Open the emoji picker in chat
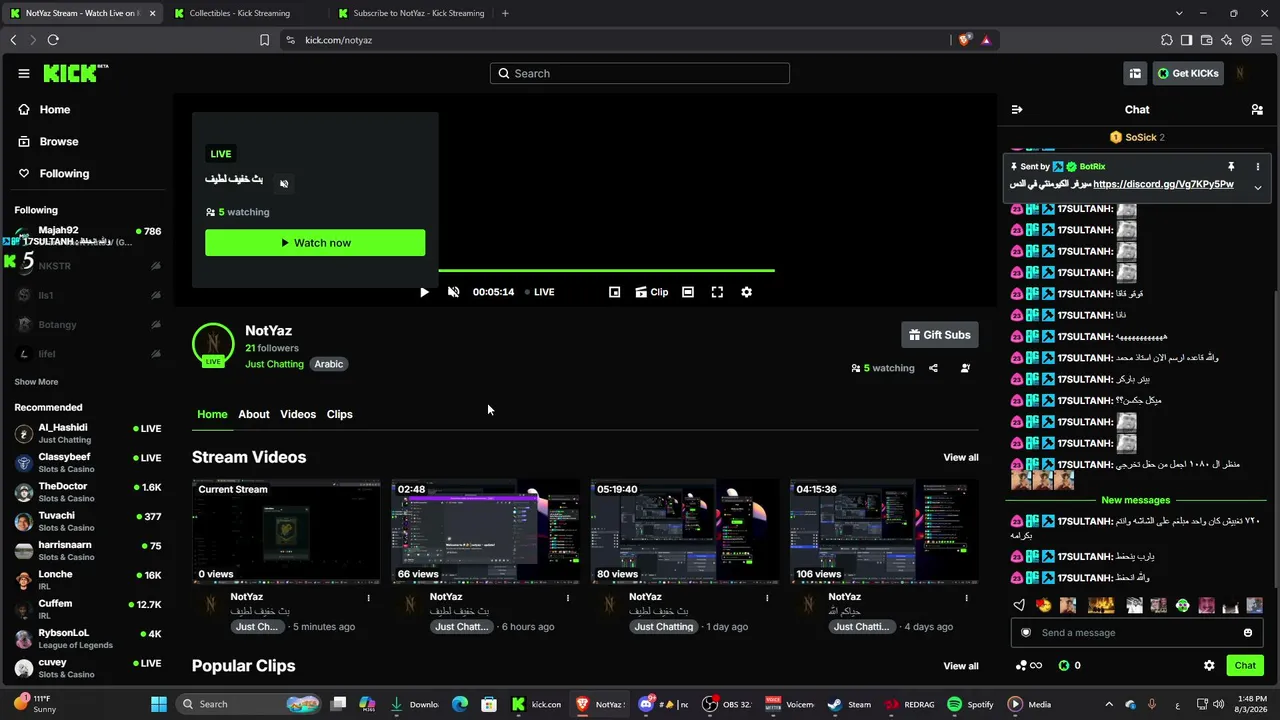This screenshot has width=1280, height=720. [1248, 633]
